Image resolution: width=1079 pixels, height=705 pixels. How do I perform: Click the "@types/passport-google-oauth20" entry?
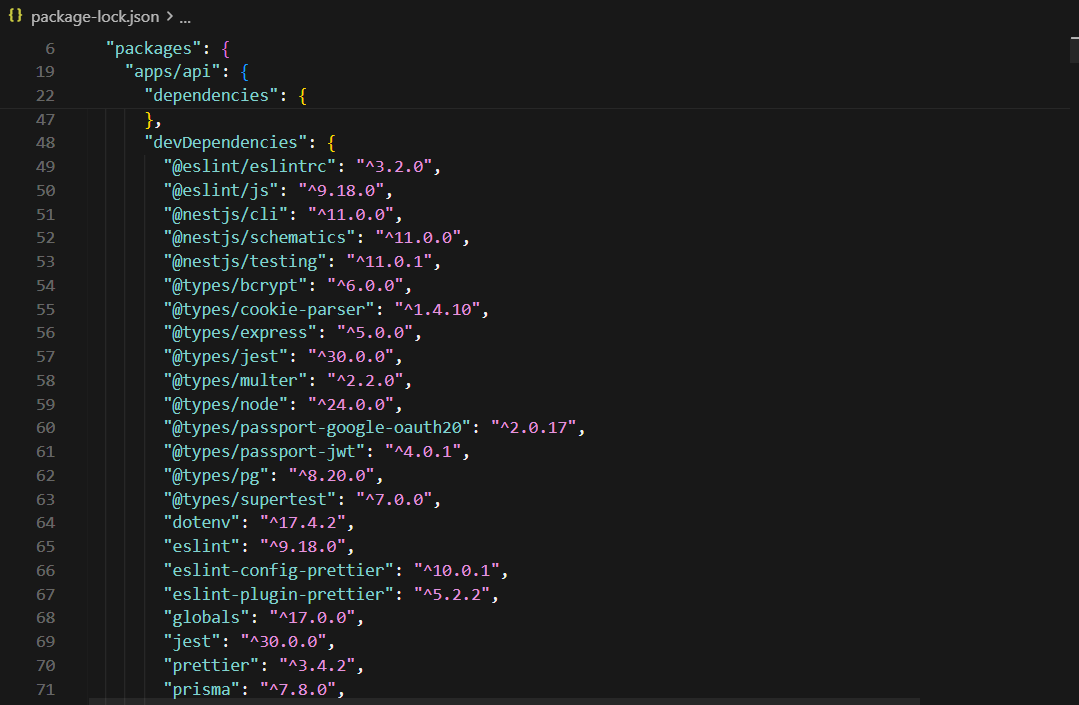pos(374,427)
